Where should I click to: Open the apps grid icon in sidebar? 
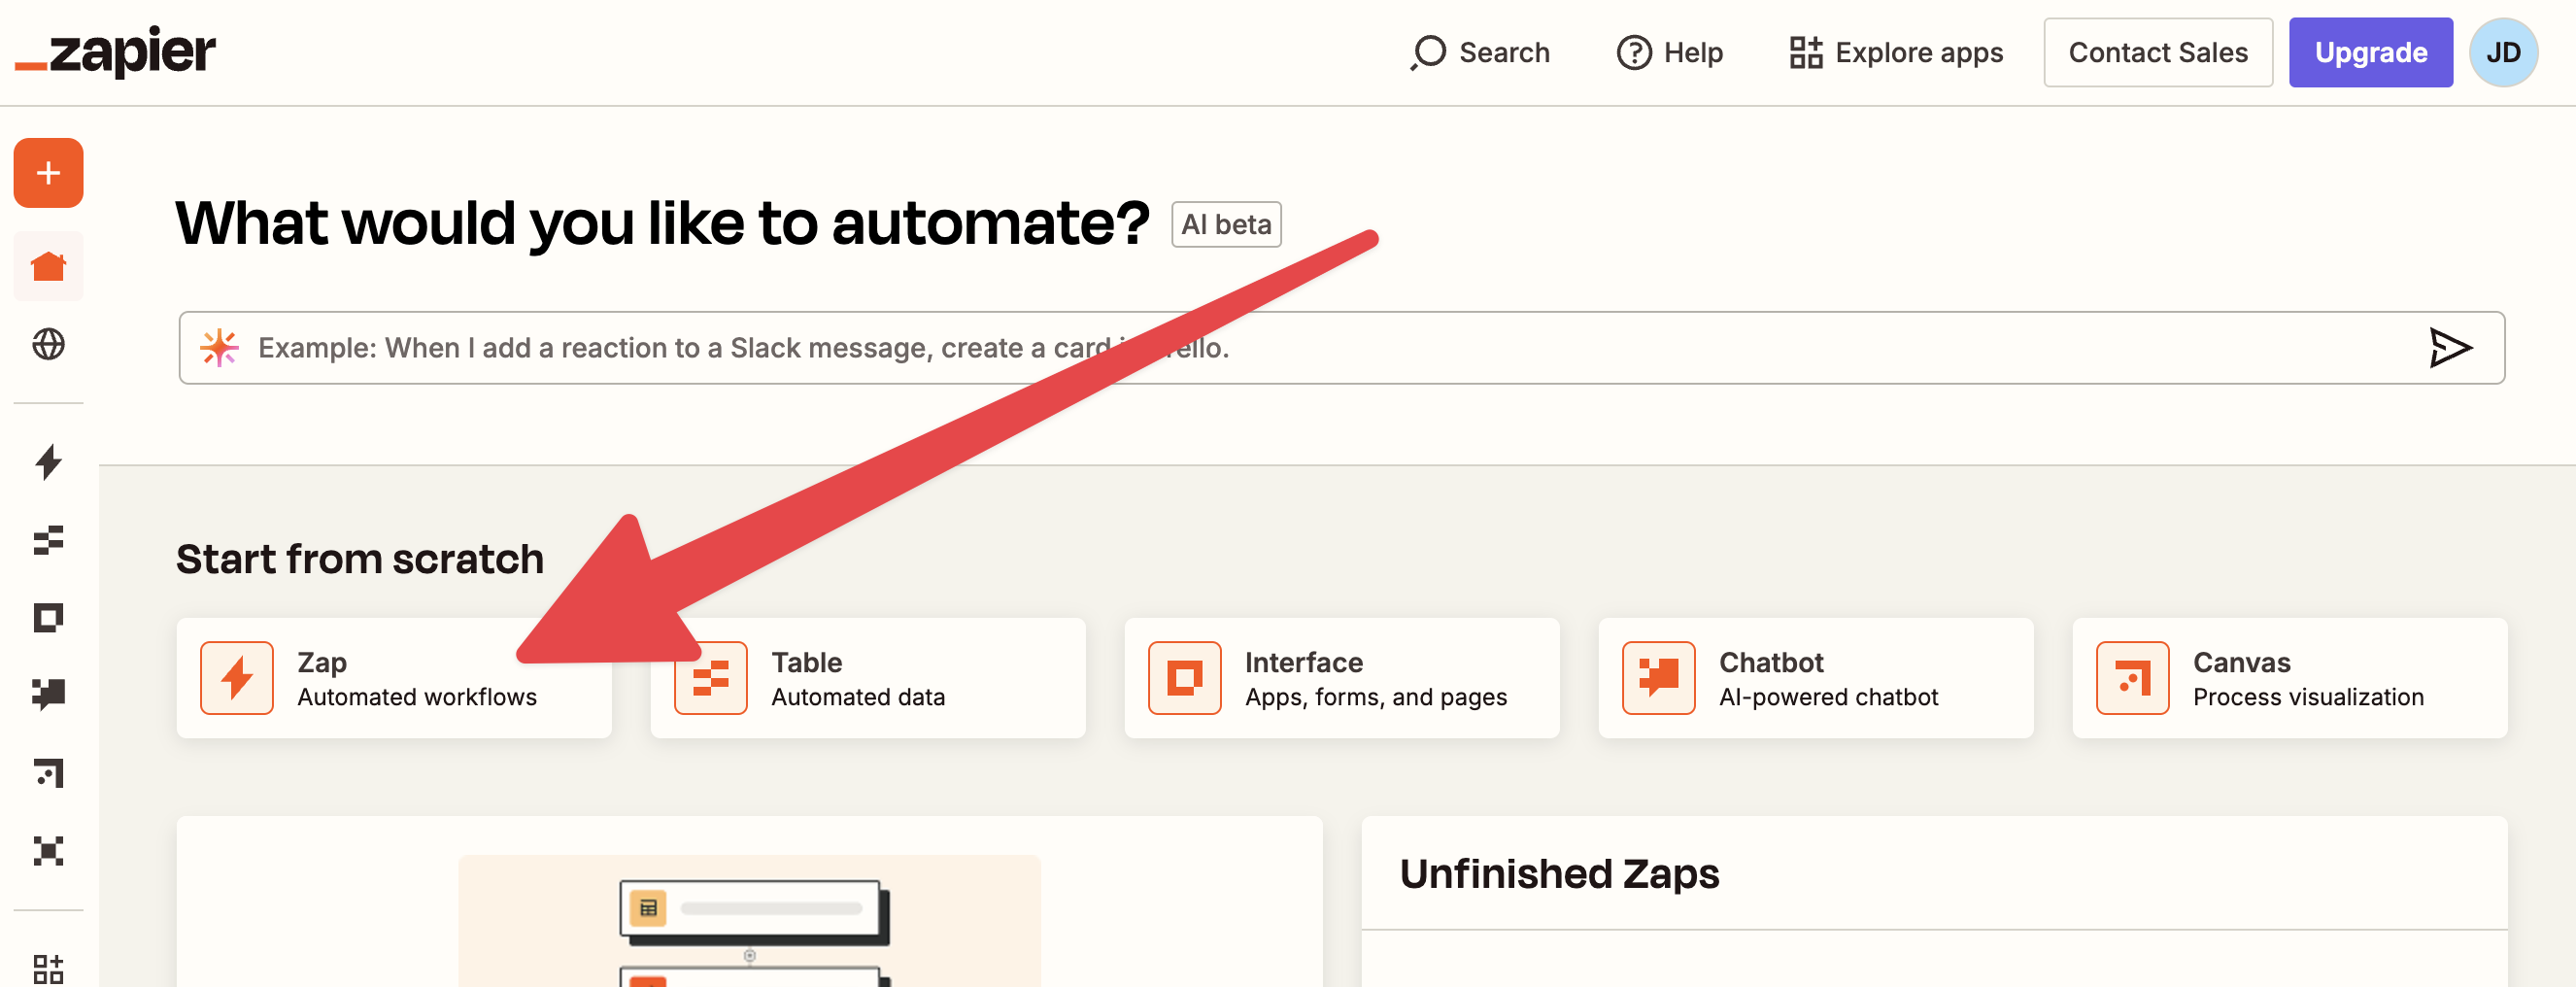[x=48, y=969]
